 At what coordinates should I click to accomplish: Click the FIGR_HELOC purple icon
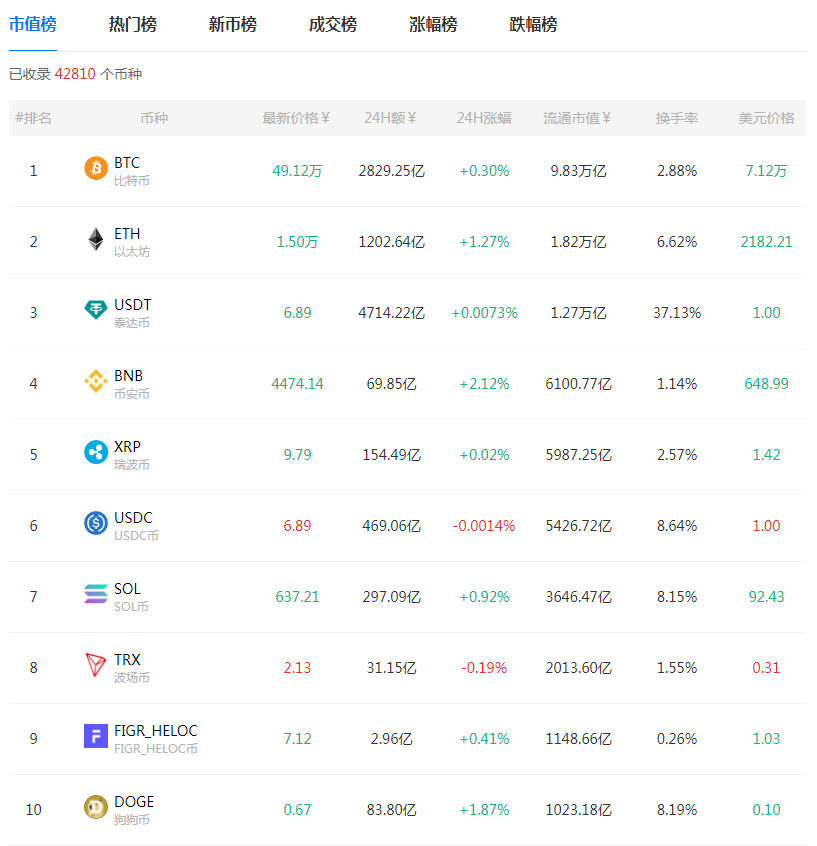(x=96, y=737)
